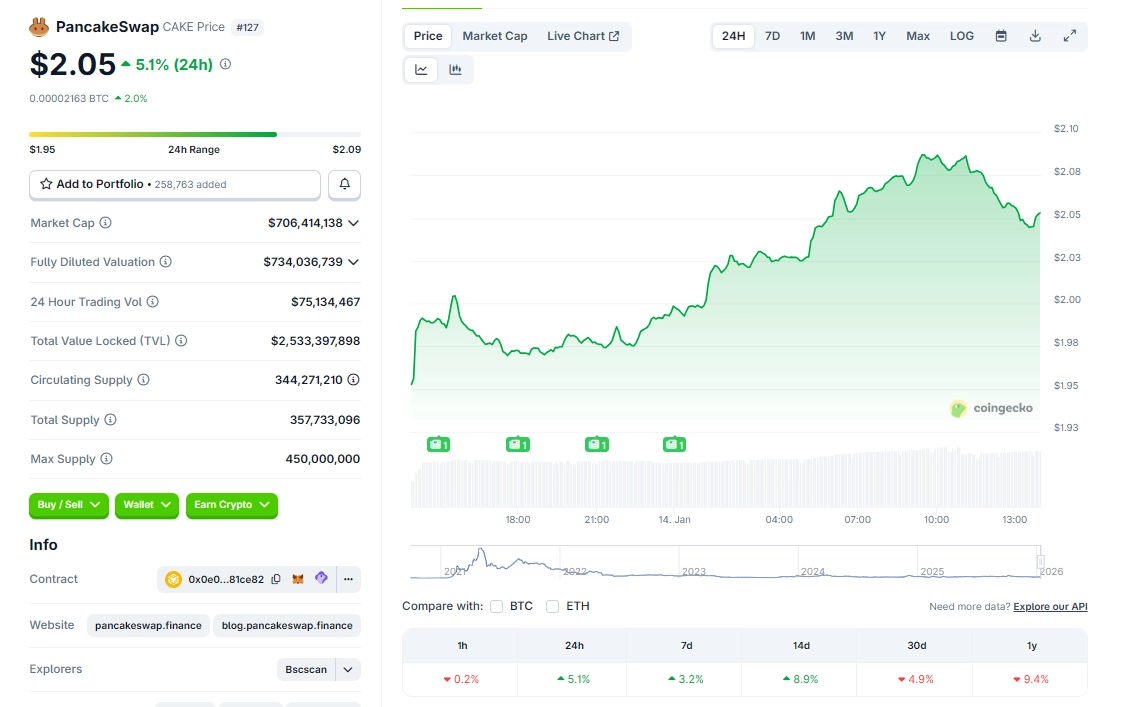Image resolution: width=1140 pixels, height=707 pixels.
Task: Click the chart timeline range navigator handle
Action: pos(1040,562)
